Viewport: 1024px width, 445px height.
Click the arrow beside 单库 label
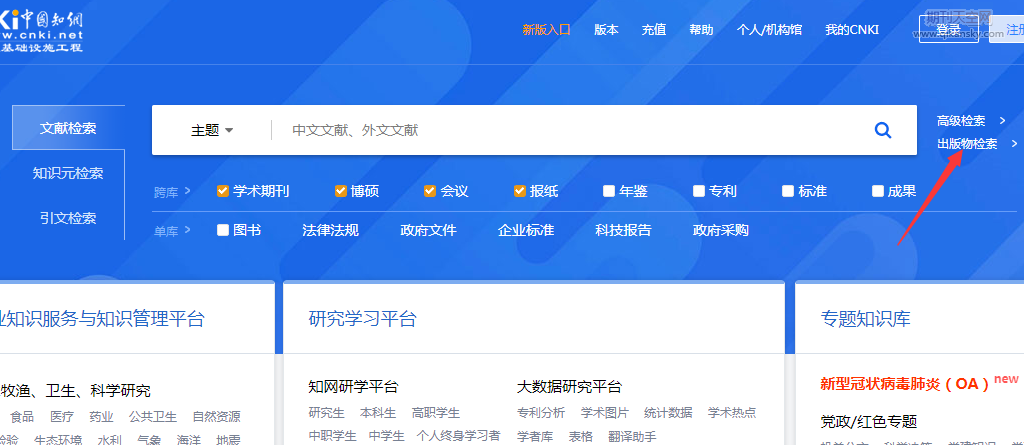[x=187, y=231]
